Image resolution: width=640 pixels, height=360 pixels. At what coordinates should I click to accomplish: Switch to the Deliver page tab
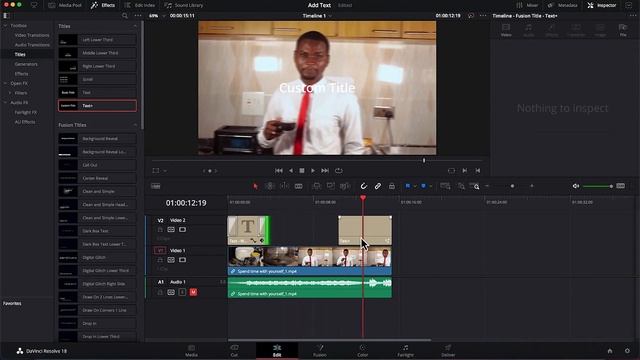click(448, 351)
